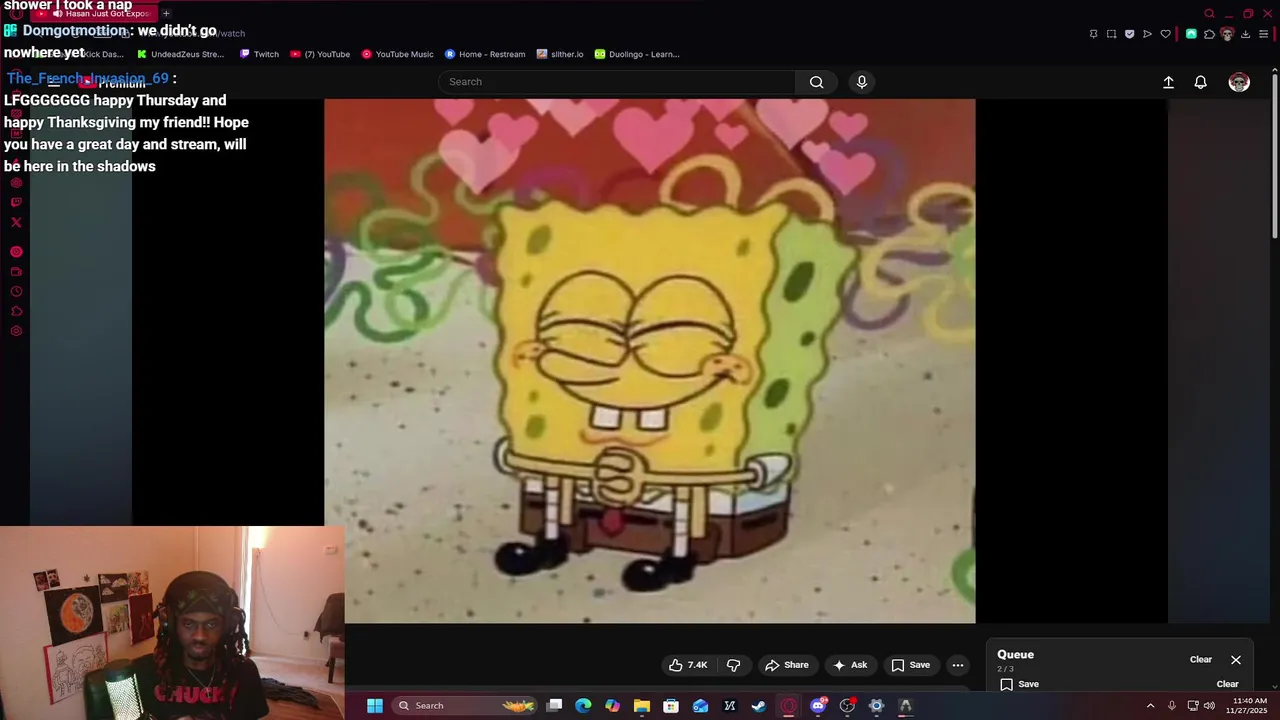Clear the queue using the top Clear button
The height and width of the screenshot is (720, 1280).
[x=1201, y=660]
